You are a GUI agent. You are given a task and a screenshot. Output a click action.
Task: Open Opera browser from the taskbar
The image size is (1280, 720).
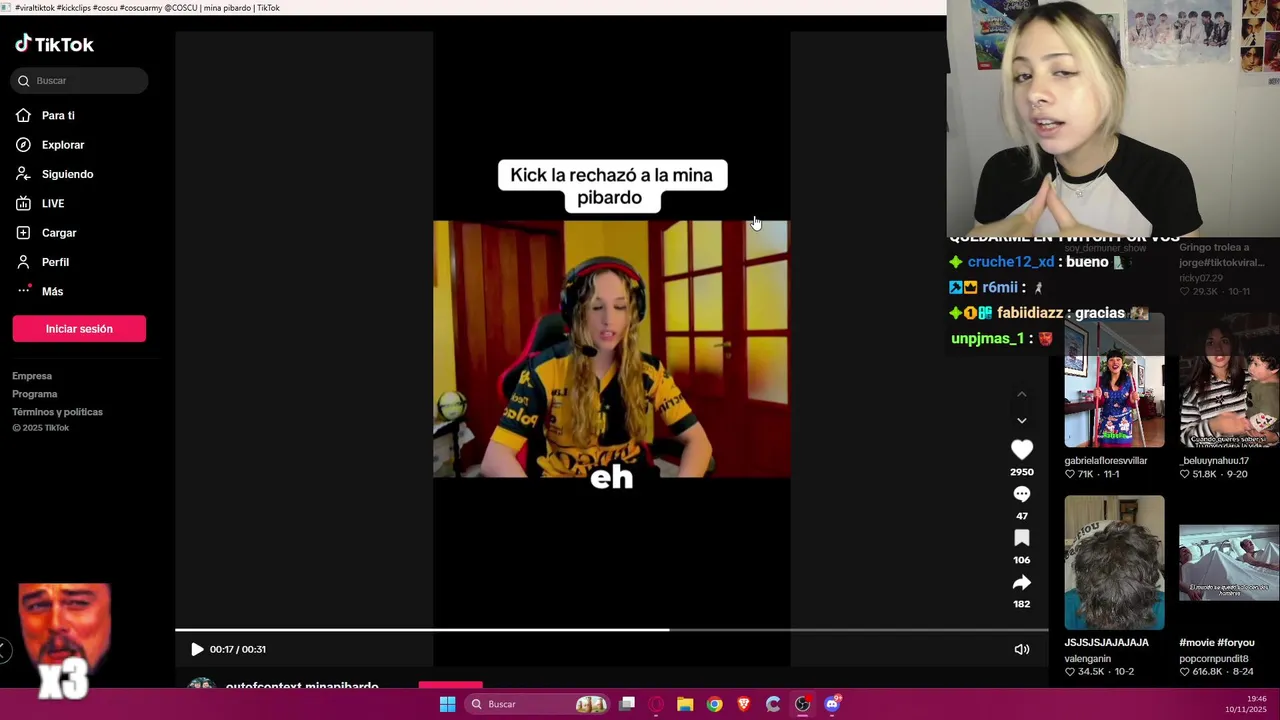(656, 704)
